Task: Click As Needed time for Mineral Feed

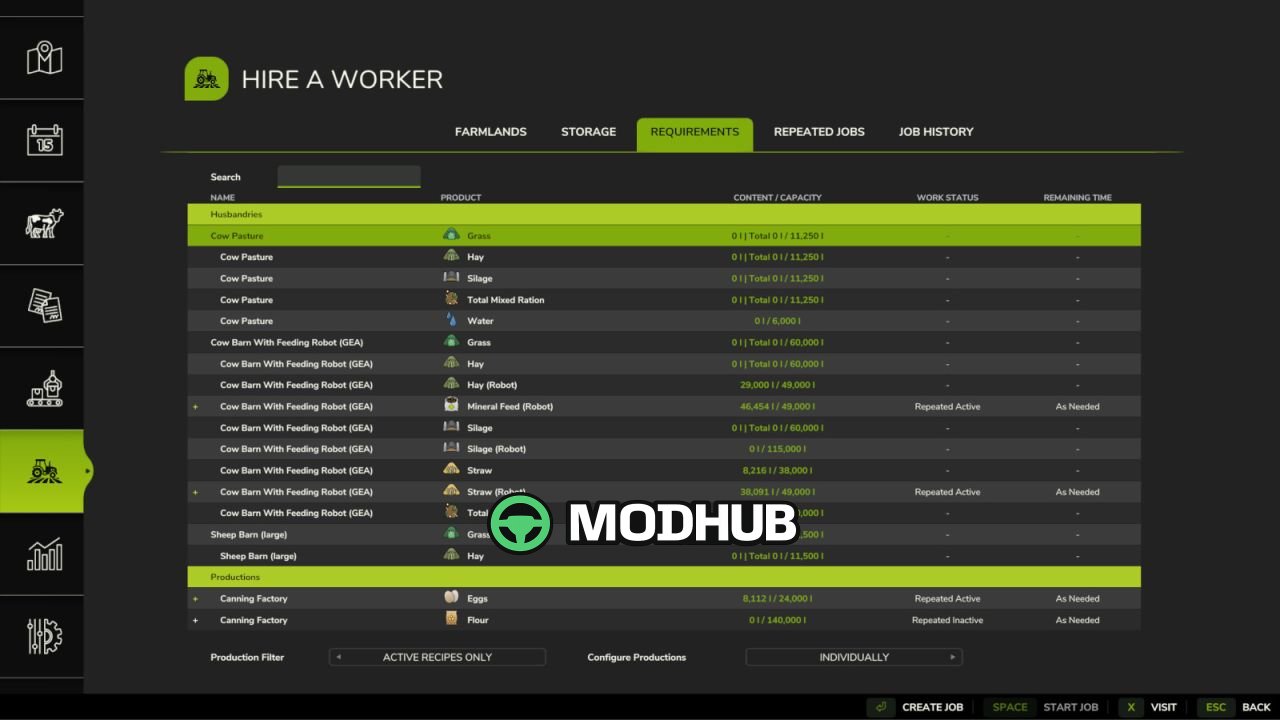Action: (1077, 407)
